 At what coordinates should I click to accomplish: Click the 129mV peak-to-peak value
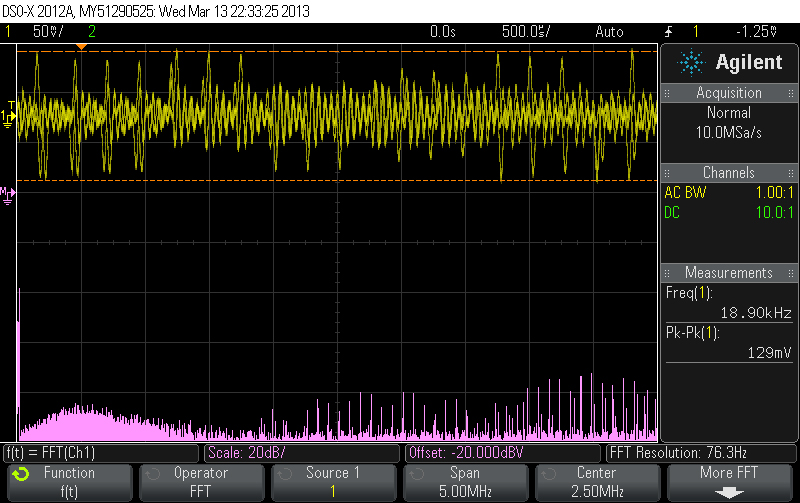769,353
